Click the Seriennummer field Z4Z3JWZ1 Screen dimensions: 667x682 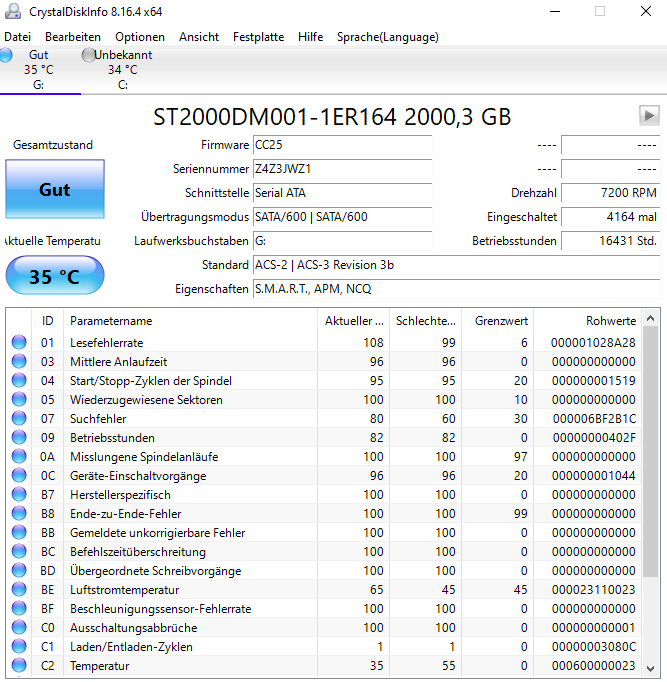(343, 169)
